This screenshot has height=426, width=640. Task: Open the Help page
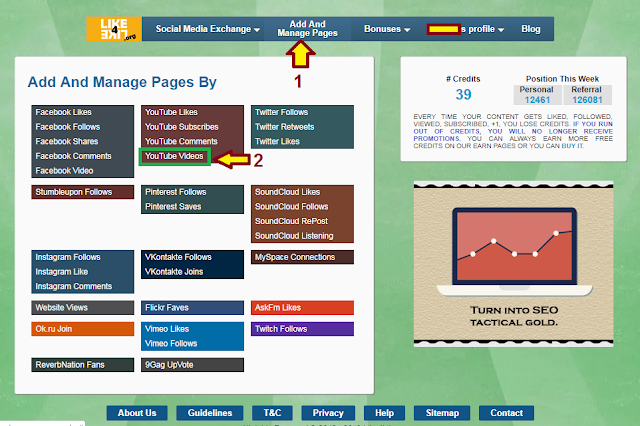384,413
